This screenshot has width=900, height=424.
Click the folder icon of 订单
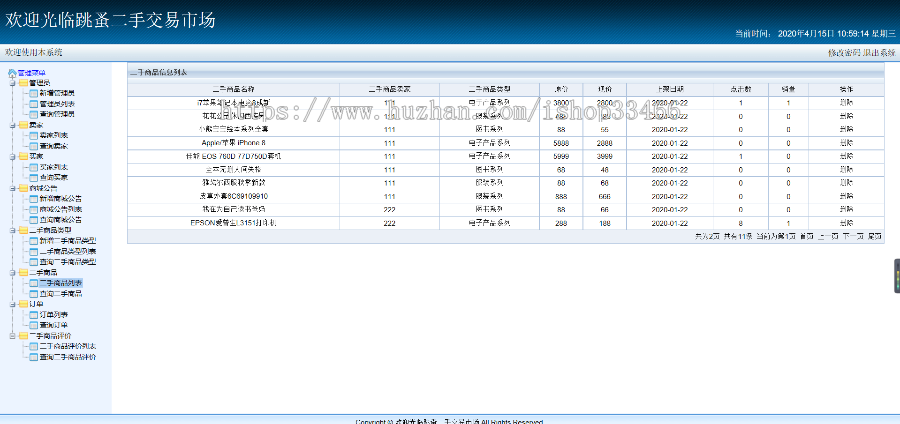coord(23,304)
